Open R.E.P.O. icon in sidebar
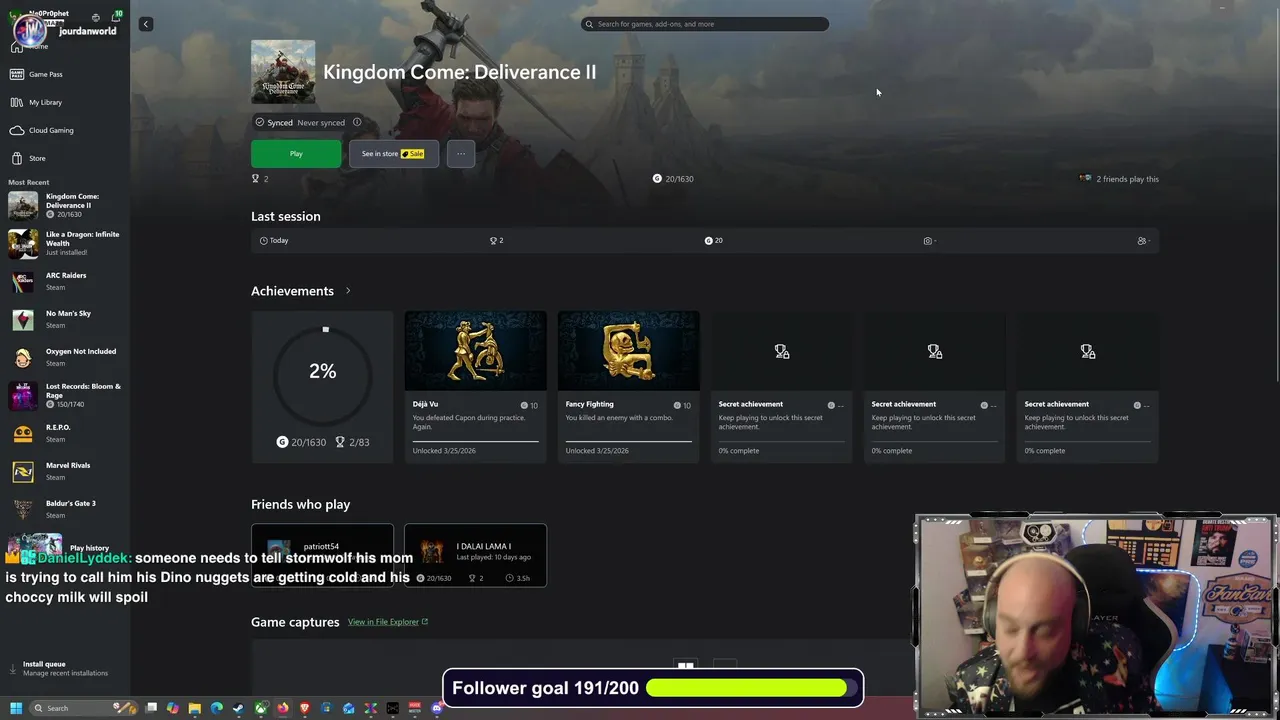The width and height of the screenshot is (1280, 720). [x=23, y=433]
